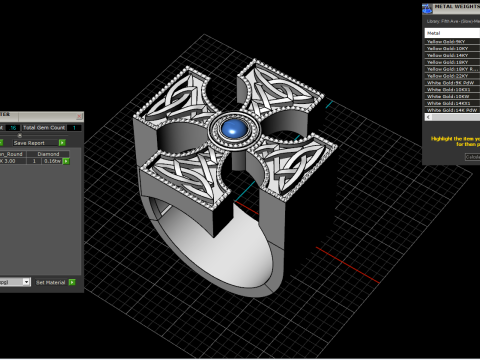Select White Gold 10KX1 entry
The width and height of the screenshot is (480, 360).
click(452, 90)
